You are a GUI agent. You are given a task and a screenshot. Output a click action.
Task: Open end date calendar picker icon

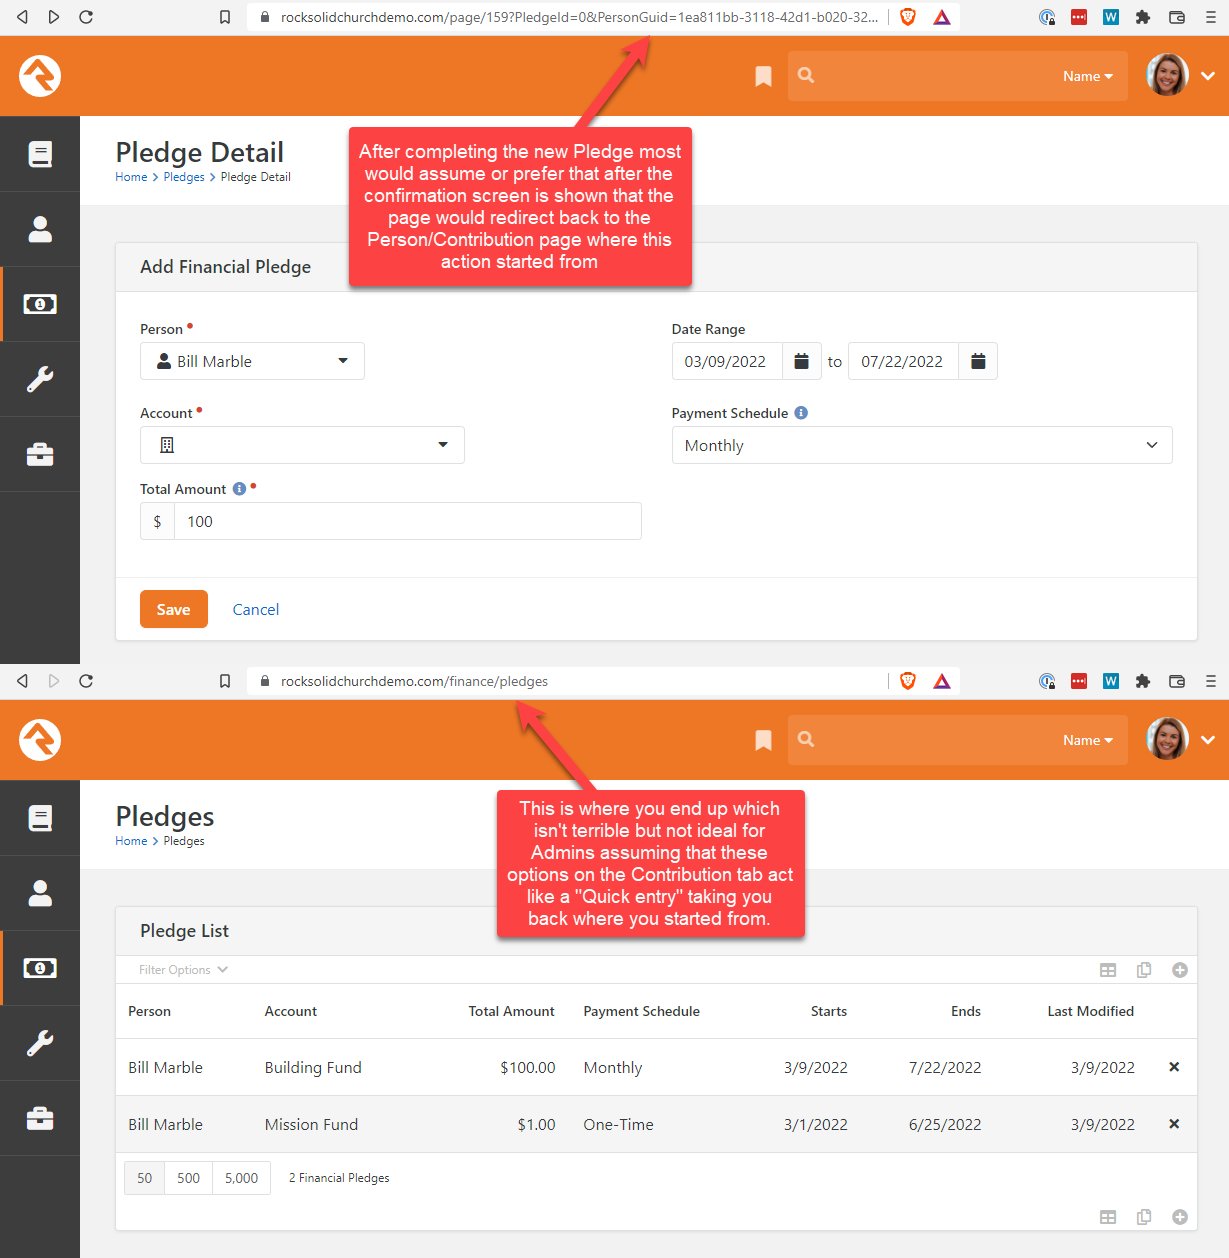pos(978,361)
